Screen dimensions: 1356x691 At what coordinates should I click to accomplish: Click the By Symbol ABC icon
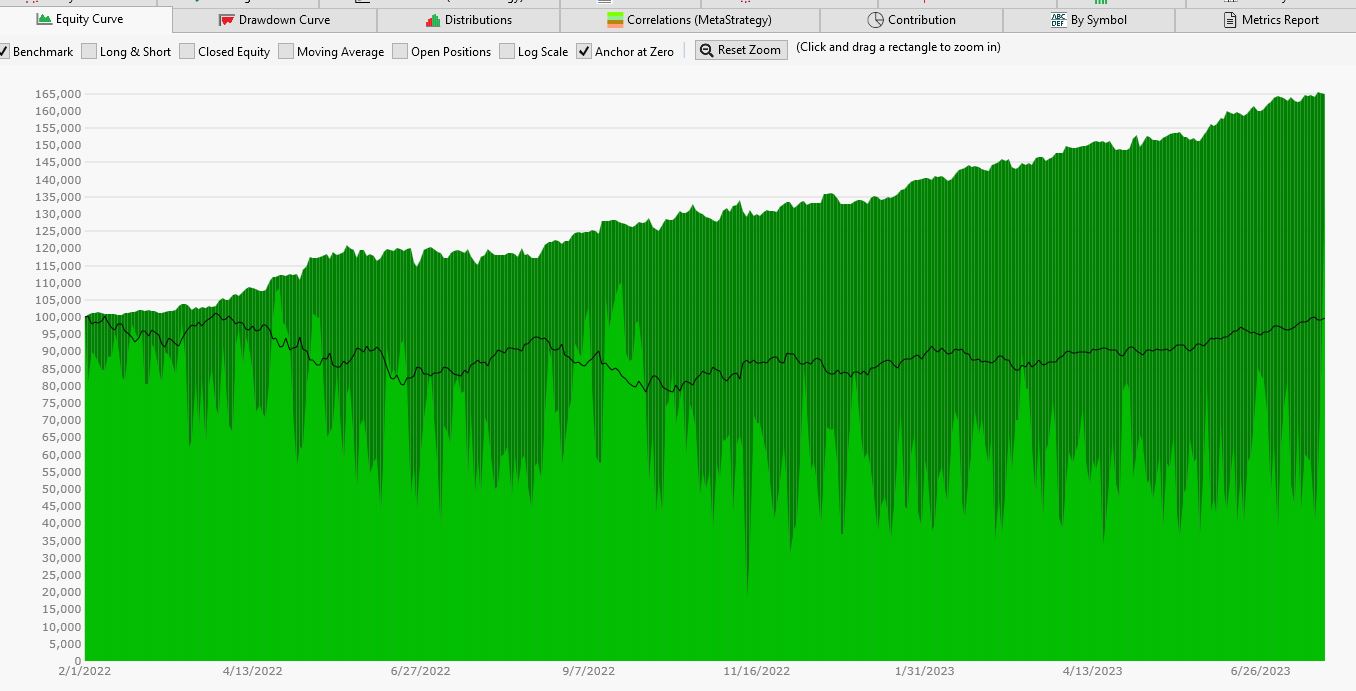[x=1059, y=20]
